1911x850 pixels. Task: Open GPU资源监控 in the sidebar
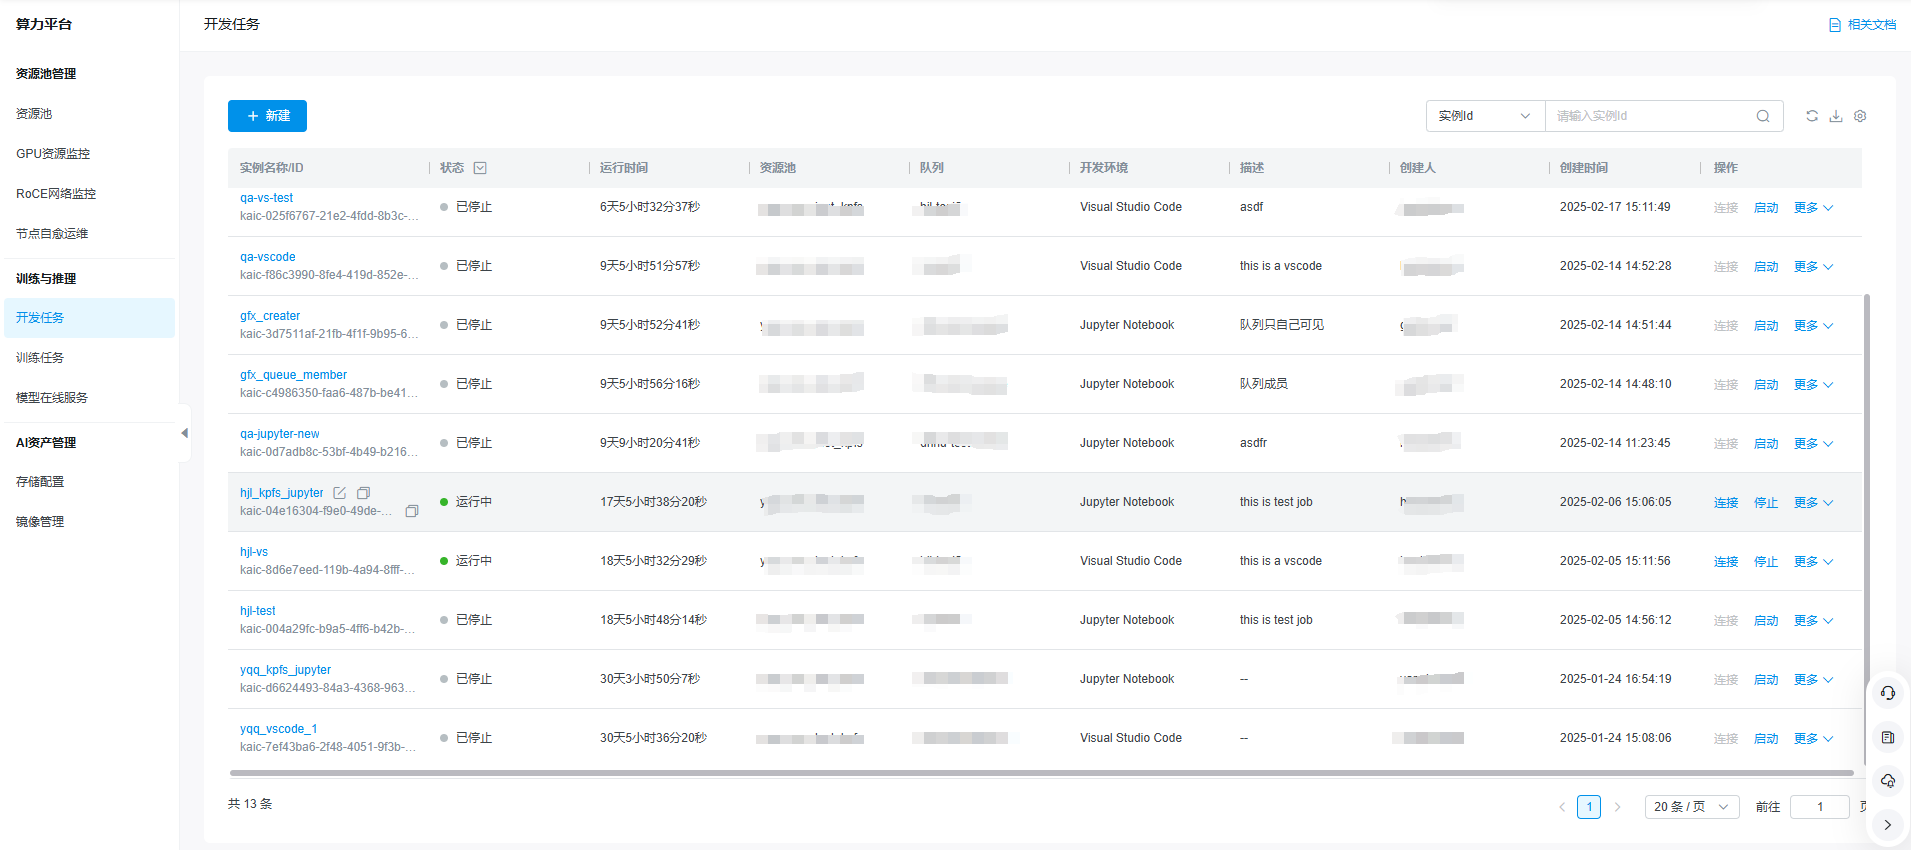[53, 154]
